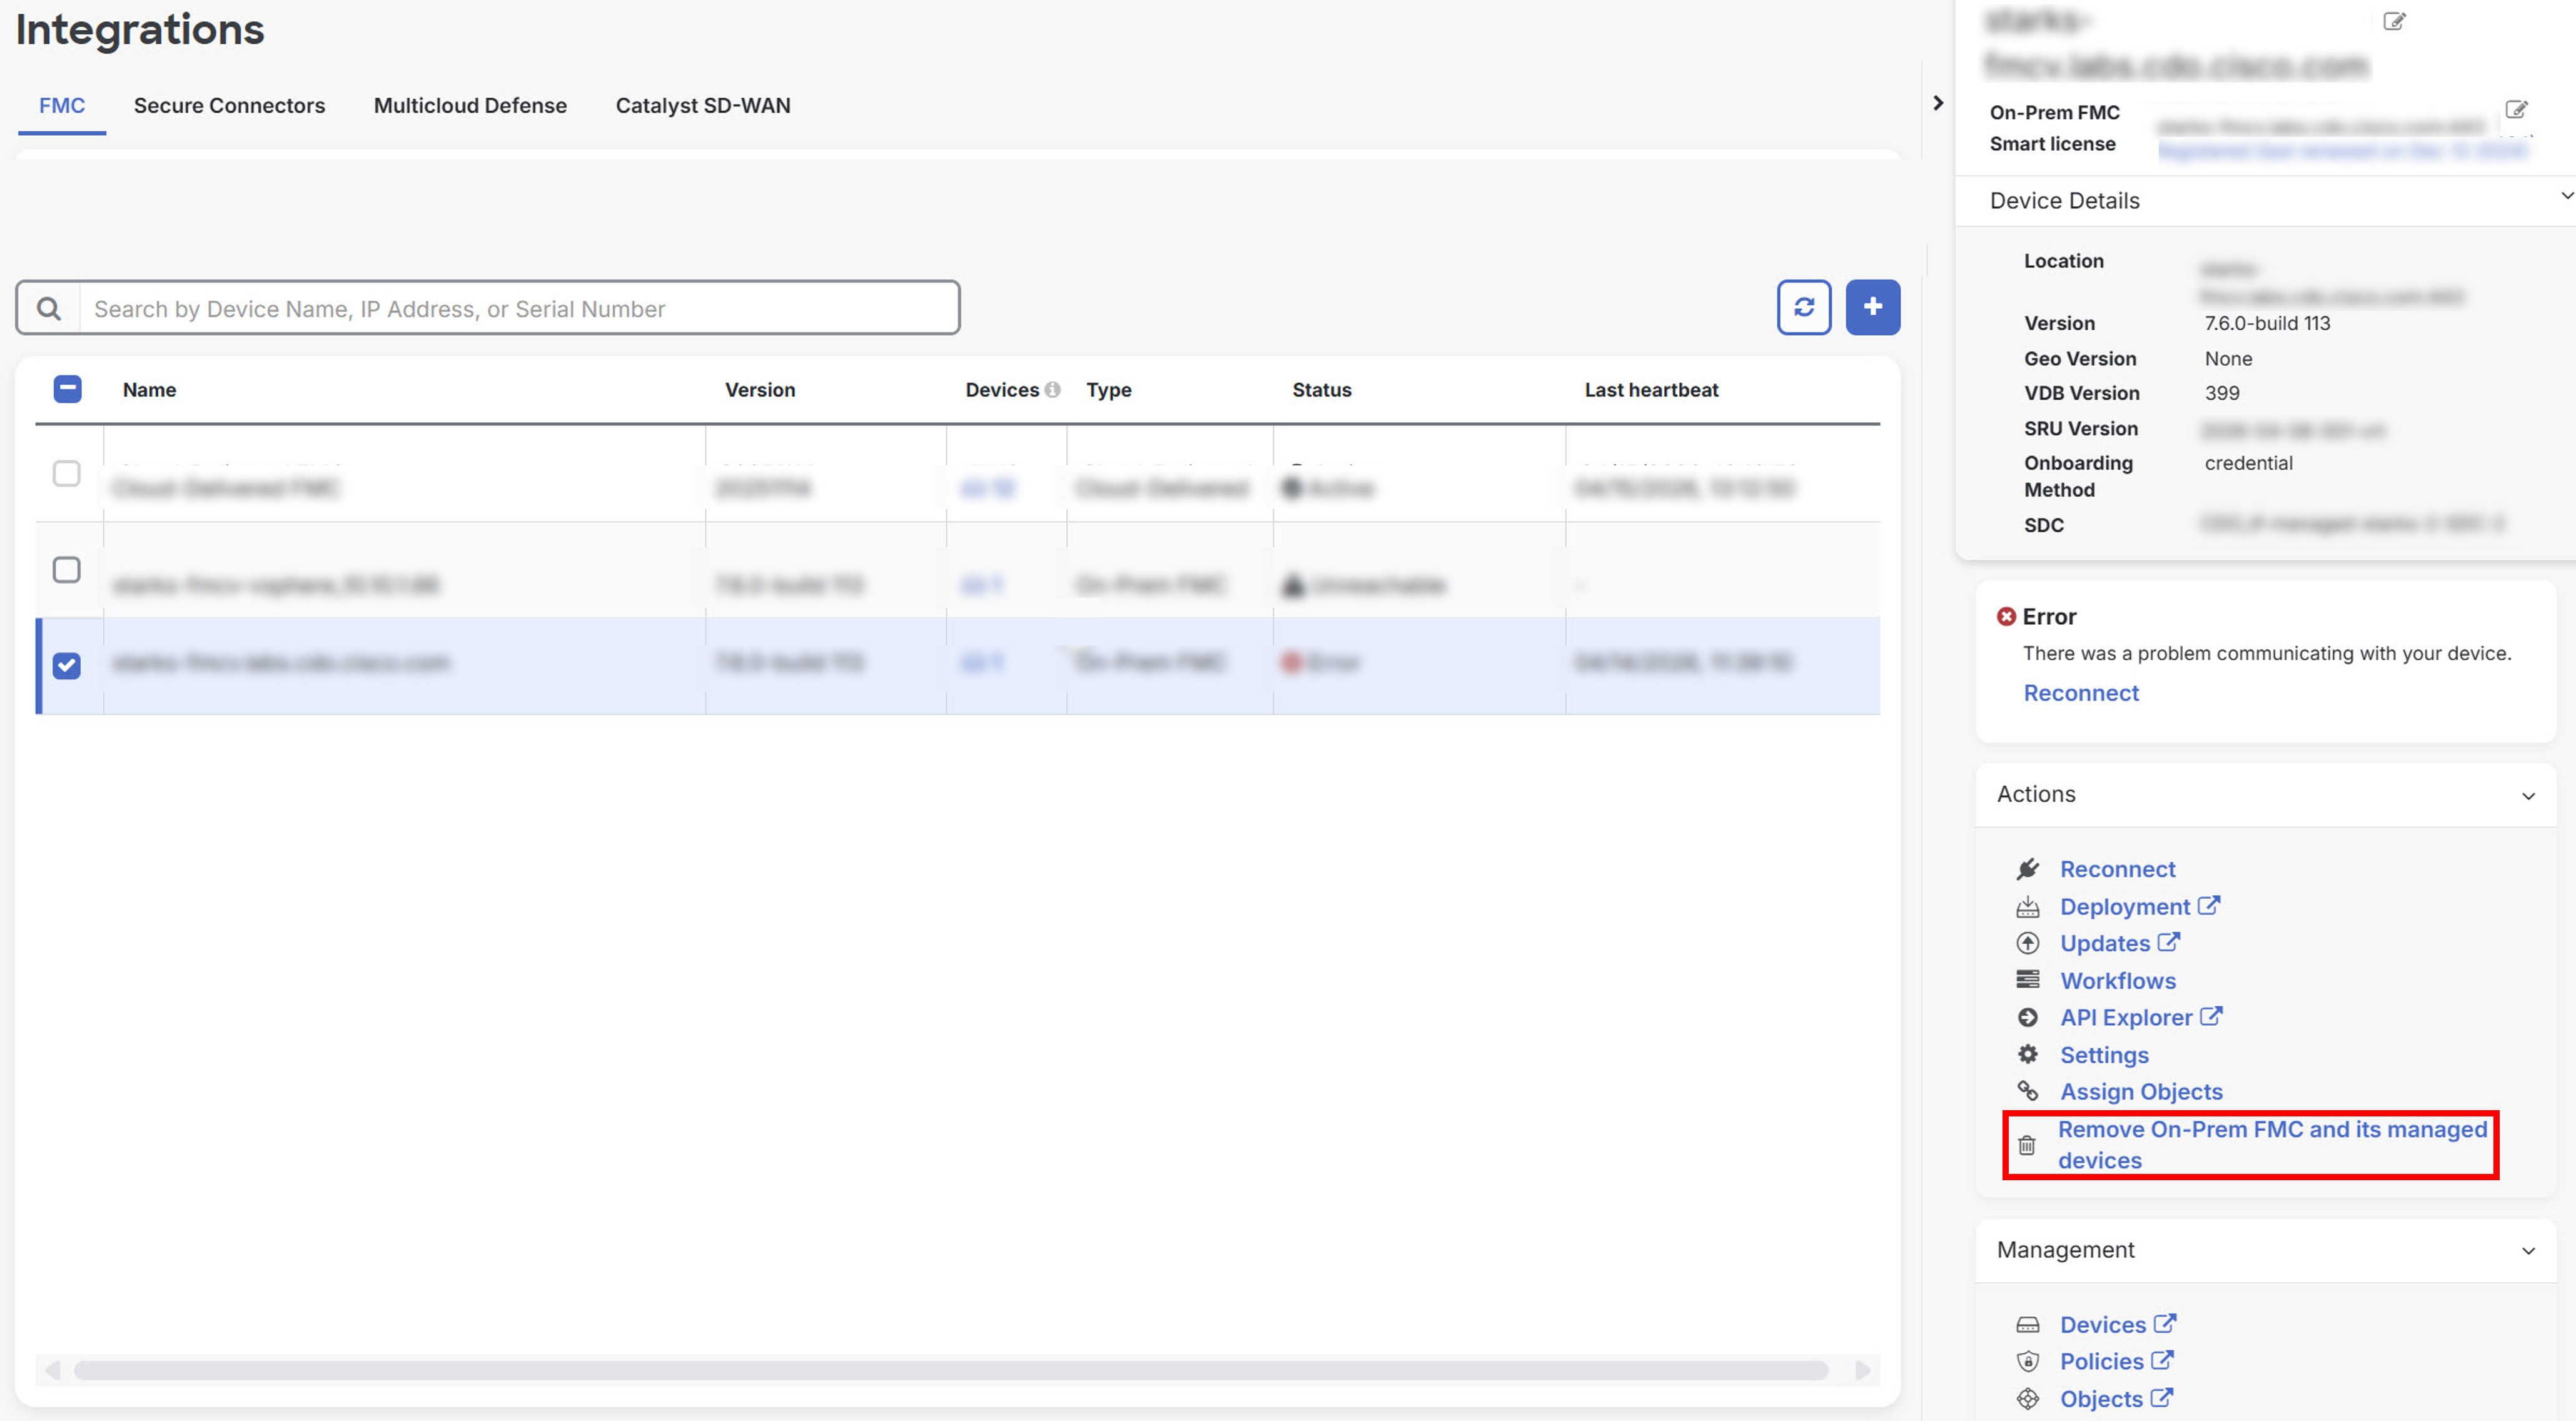Collapse details pane with arrow icon
The image size is (2576, 1421).
click(1938, 103)
